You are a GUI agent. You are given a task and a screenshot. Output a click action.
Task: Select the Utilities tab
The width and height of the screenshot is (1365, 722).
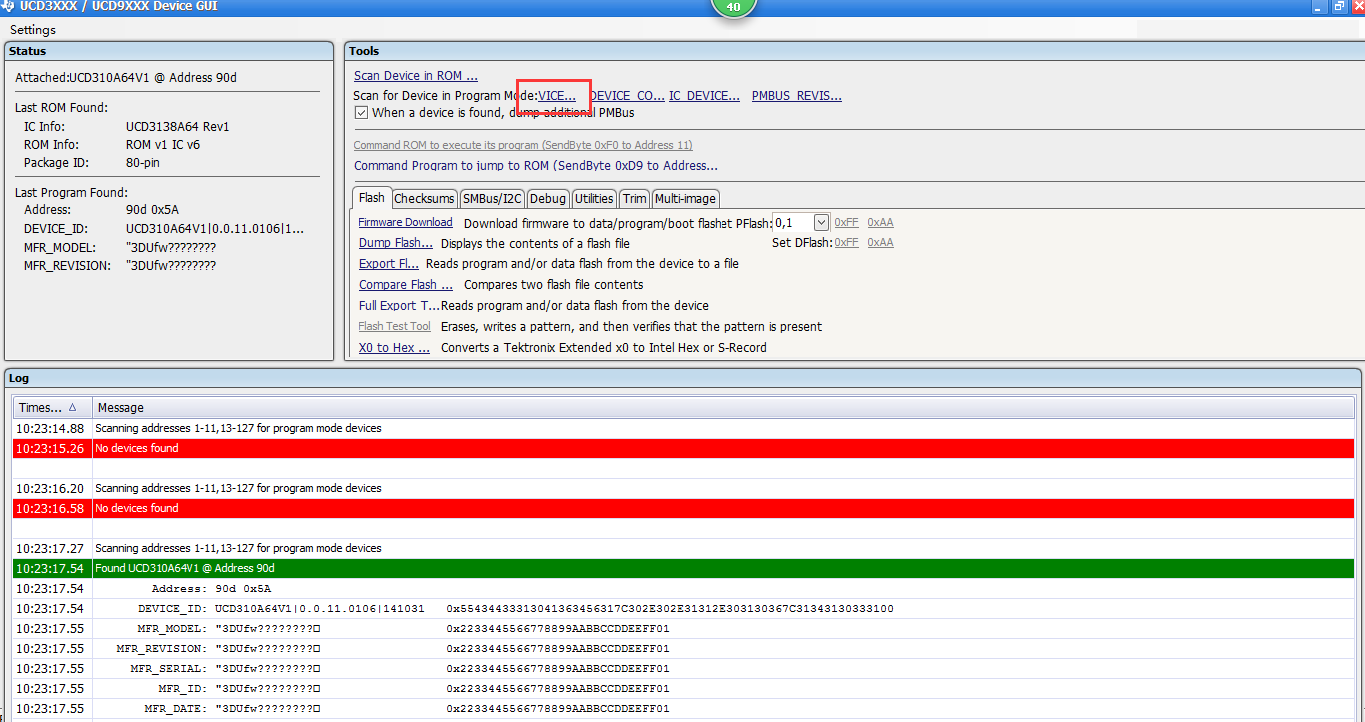pos(594,199)
